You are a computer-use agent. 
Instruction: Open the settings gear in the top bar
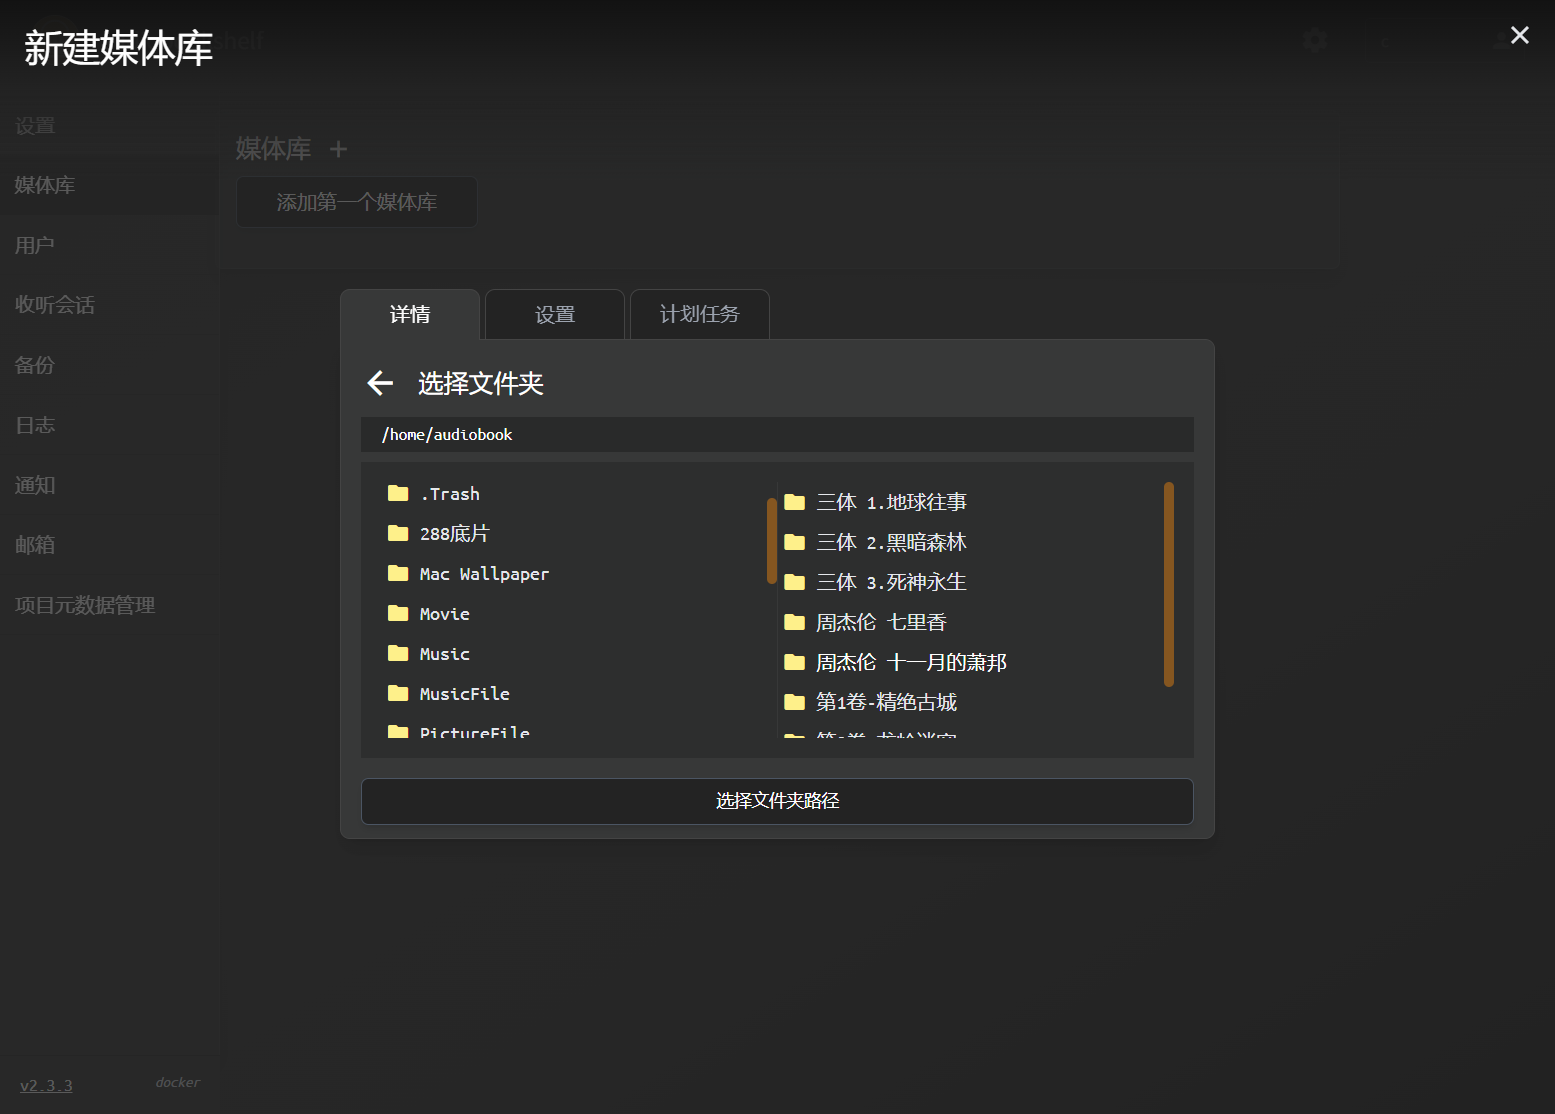(1315, 40)
